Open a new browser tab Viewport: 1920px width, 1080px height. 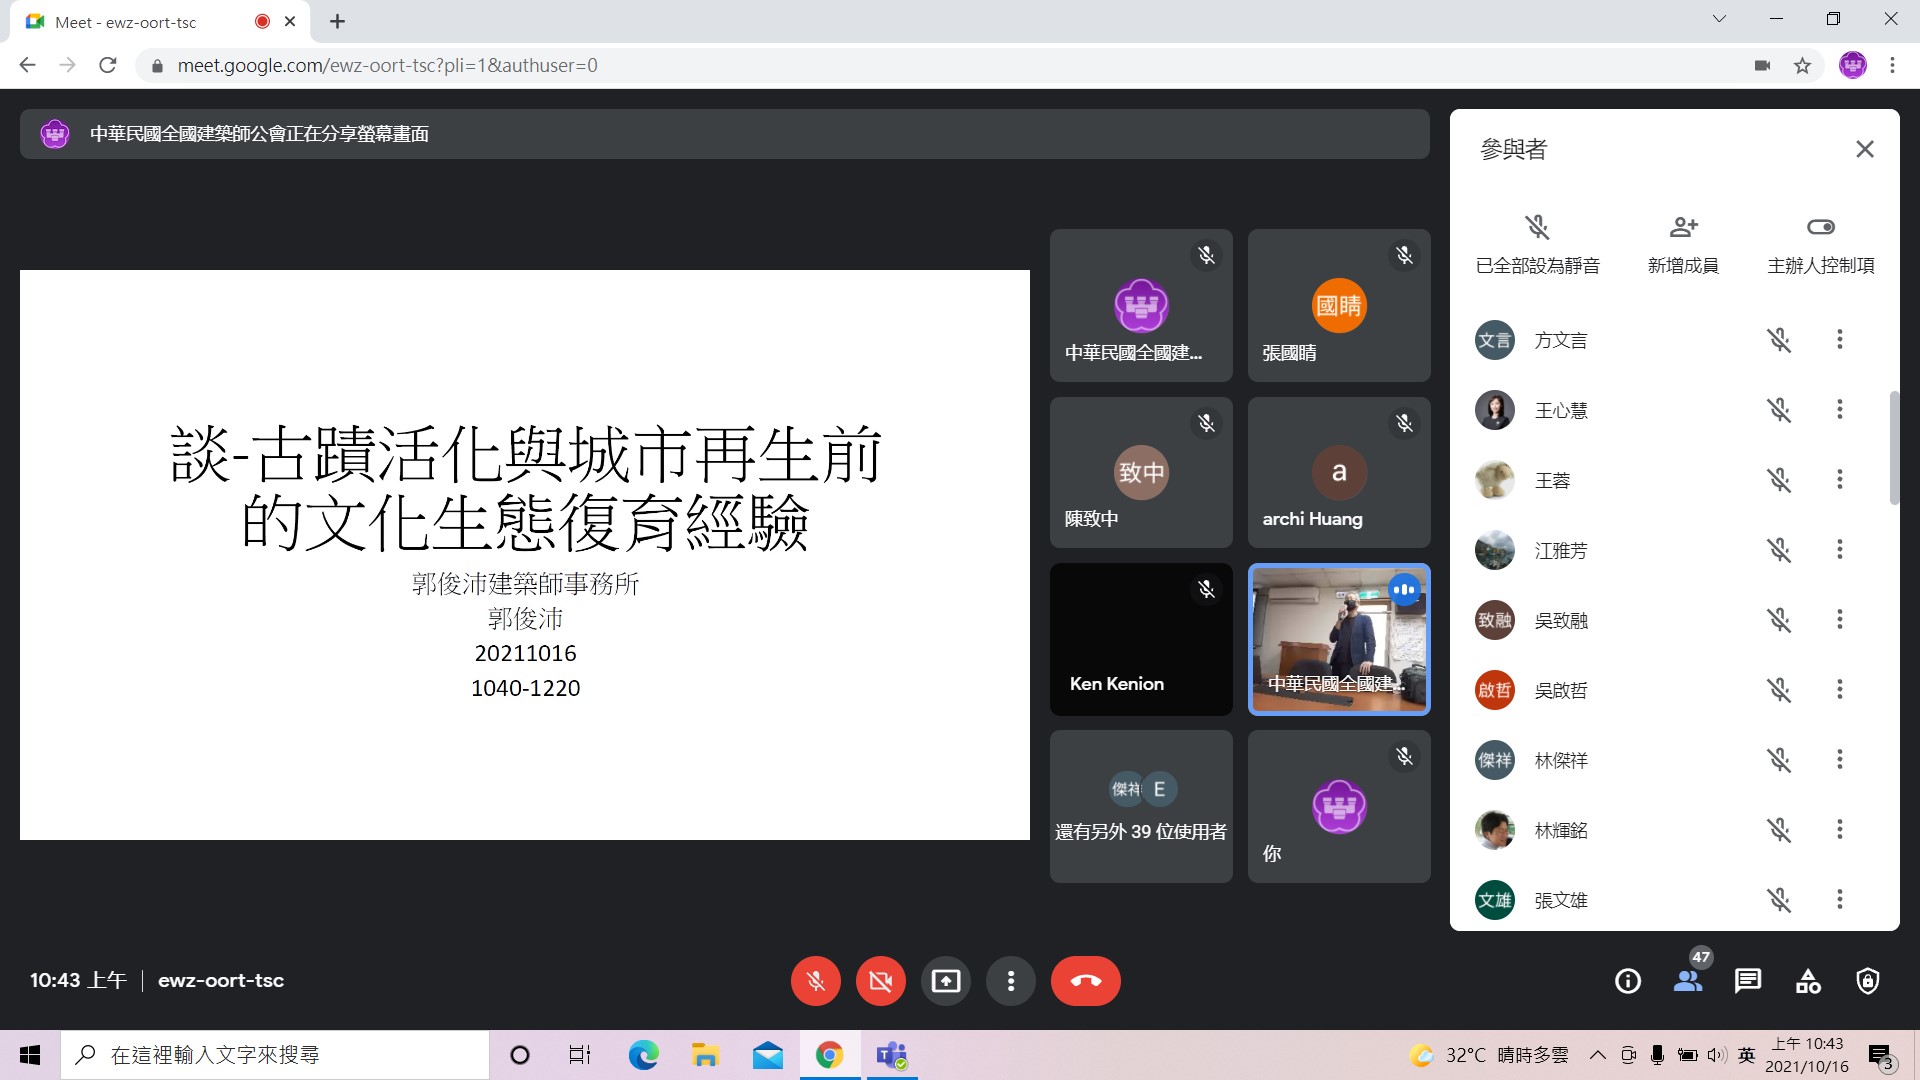pyautogui.click(x=338, y=22)
